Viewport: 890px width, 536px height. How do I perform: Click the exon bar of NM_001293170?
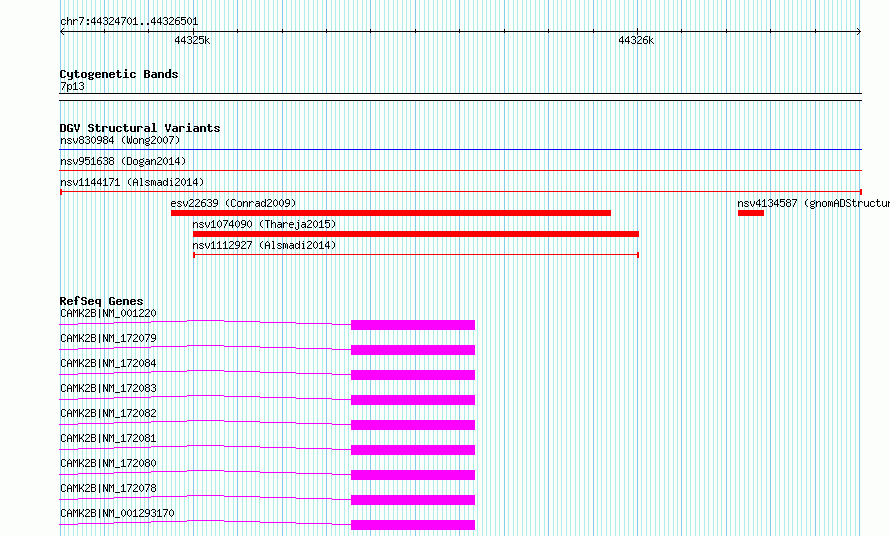pos(413,525)
